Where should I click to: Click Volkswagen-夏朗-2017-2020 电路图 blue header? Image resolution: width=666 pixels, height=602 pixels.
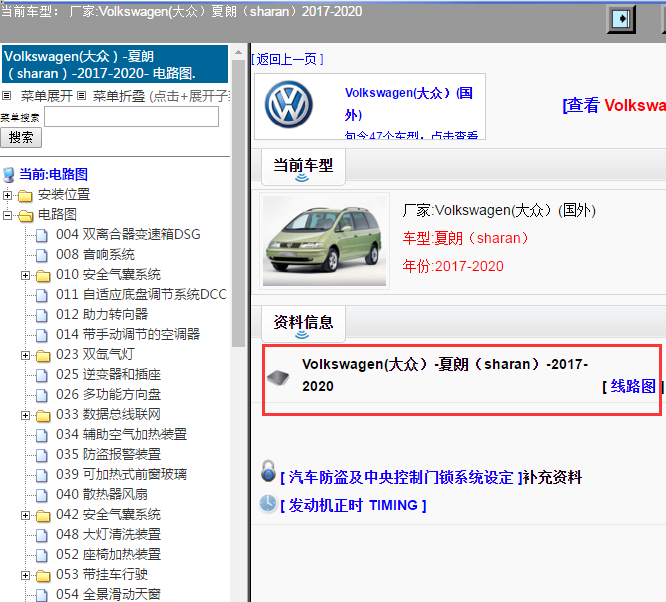click(x=115, y=65)
